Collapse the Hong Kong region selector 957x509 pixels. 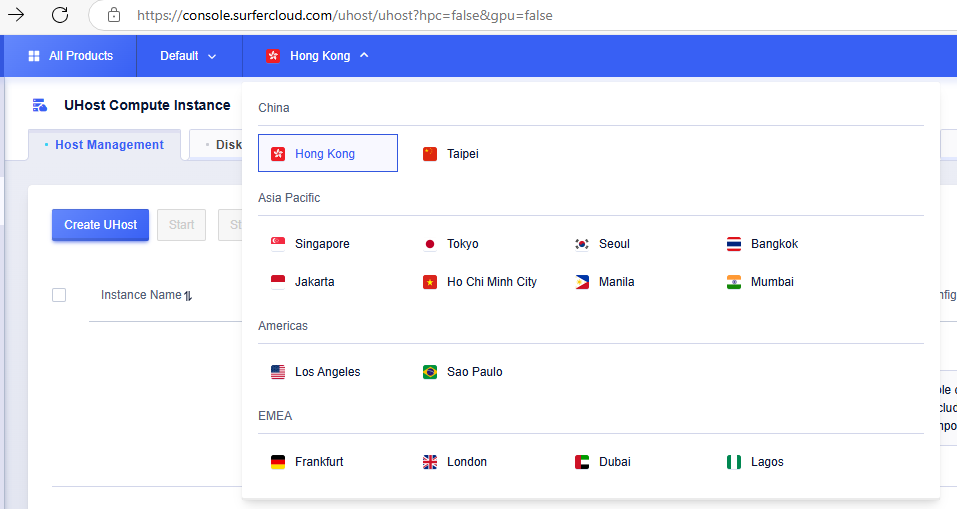point(317,56)
